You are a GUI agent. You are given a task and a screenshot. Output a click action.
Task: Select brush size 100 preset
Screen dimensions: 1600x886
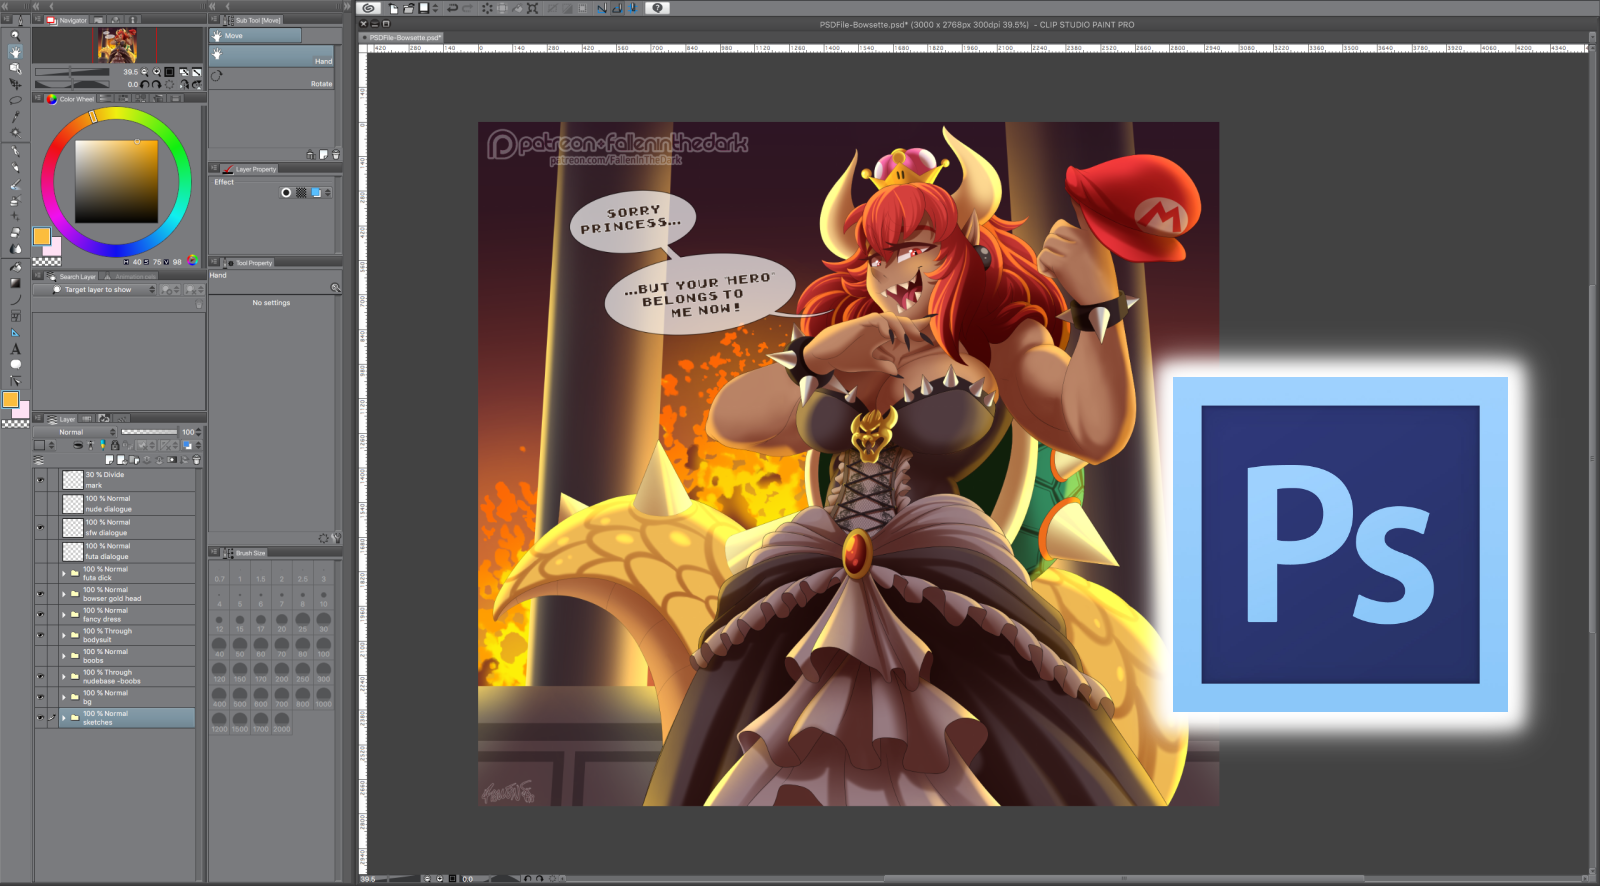[x=323, y=645]
